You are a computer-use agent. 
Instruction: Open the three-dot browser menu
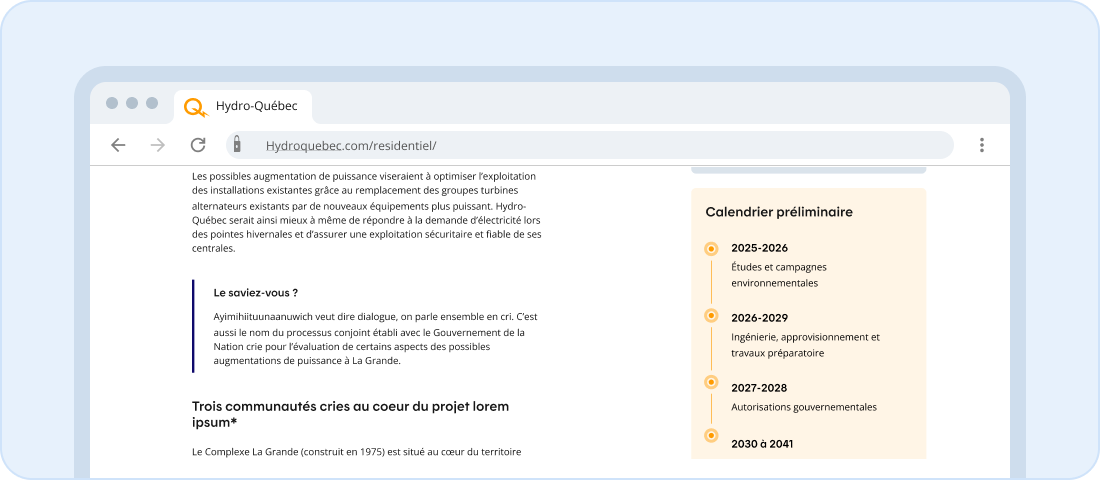(981, 145)
